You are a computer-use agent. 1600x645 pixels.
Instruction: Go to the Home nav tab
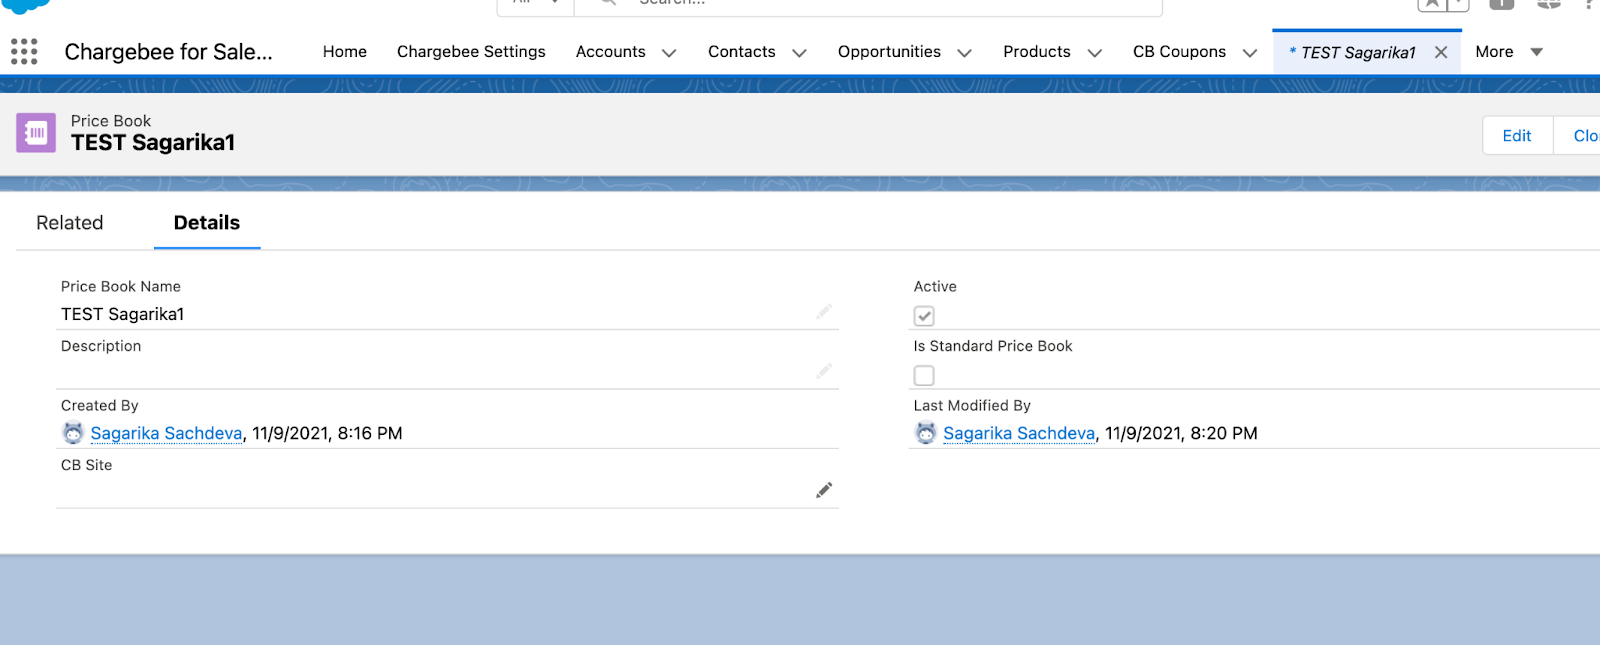click(344, 52)
